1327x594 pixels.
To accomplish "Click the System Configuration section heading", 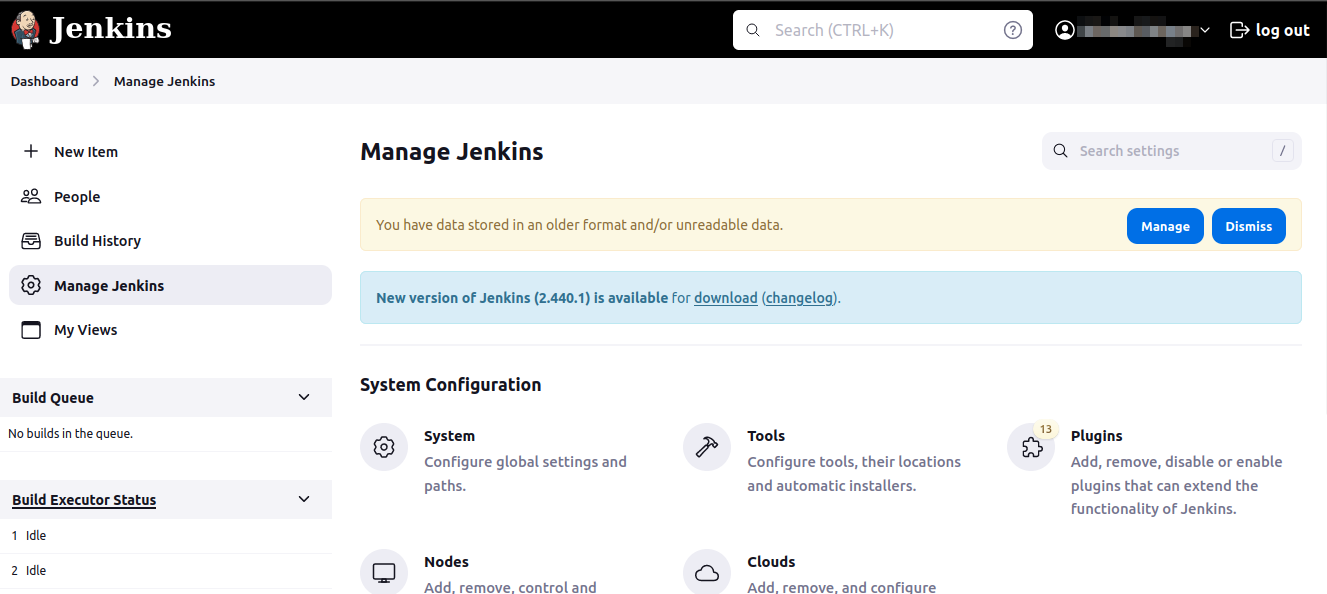I will pyautogui.click(x=451, y=385).
